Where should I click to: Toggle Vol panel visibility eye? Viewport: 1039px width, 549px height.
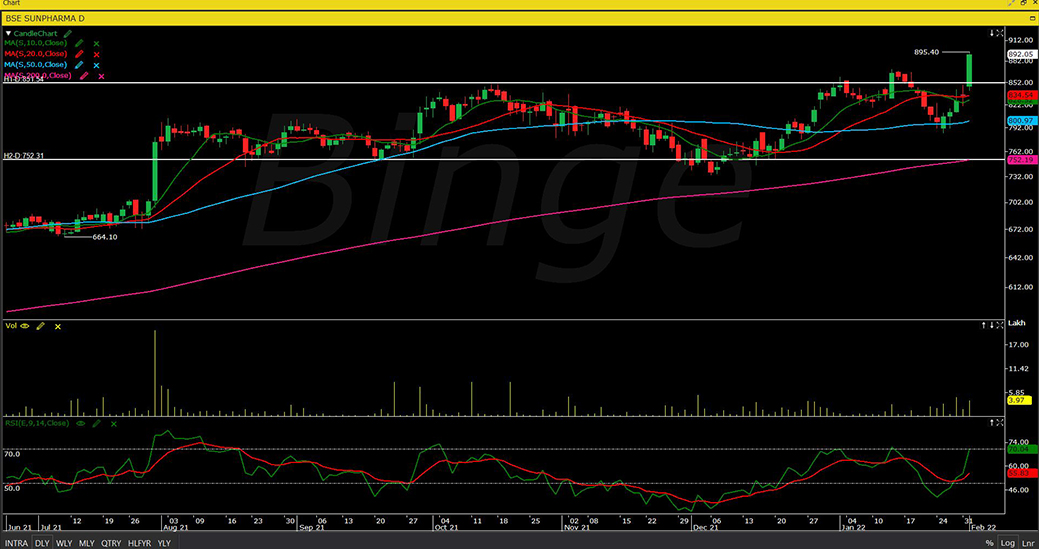25,326
